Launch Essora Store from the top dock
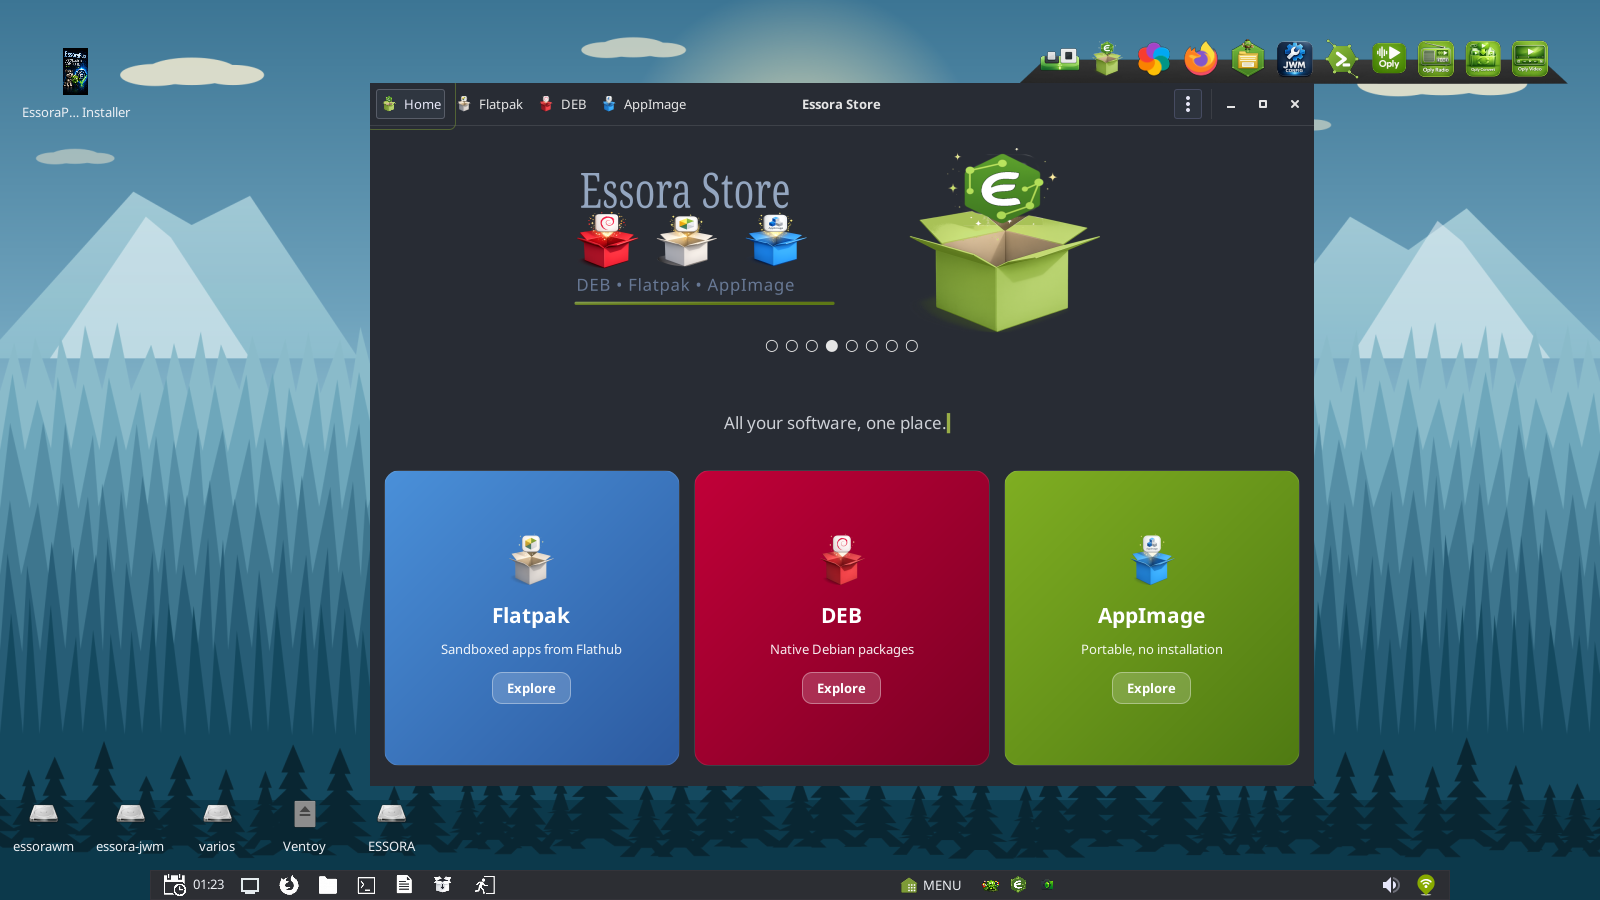The width and height of the screenshot is (1600, 900). point(1107,59)
